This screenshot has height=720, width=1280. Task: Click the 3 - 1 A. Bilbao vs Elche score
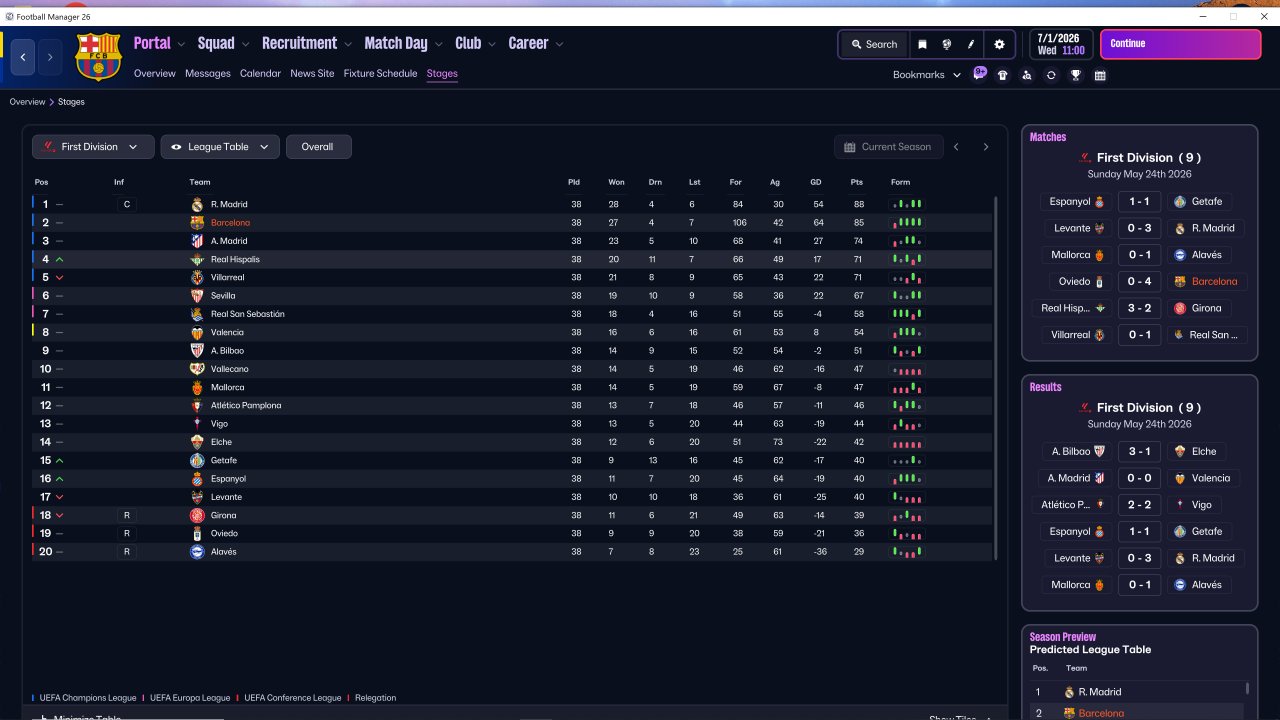[1139, 452]
